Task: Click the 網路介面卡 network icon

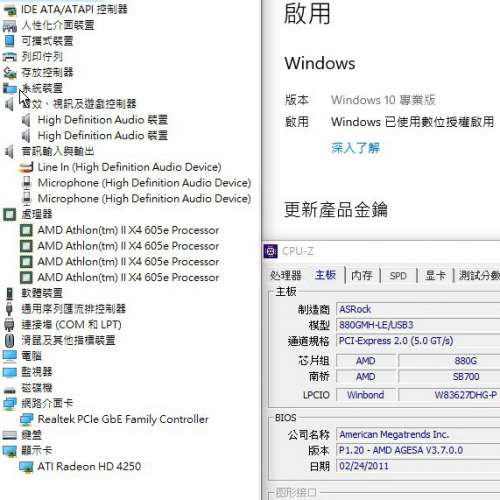Action: [9, 404]
